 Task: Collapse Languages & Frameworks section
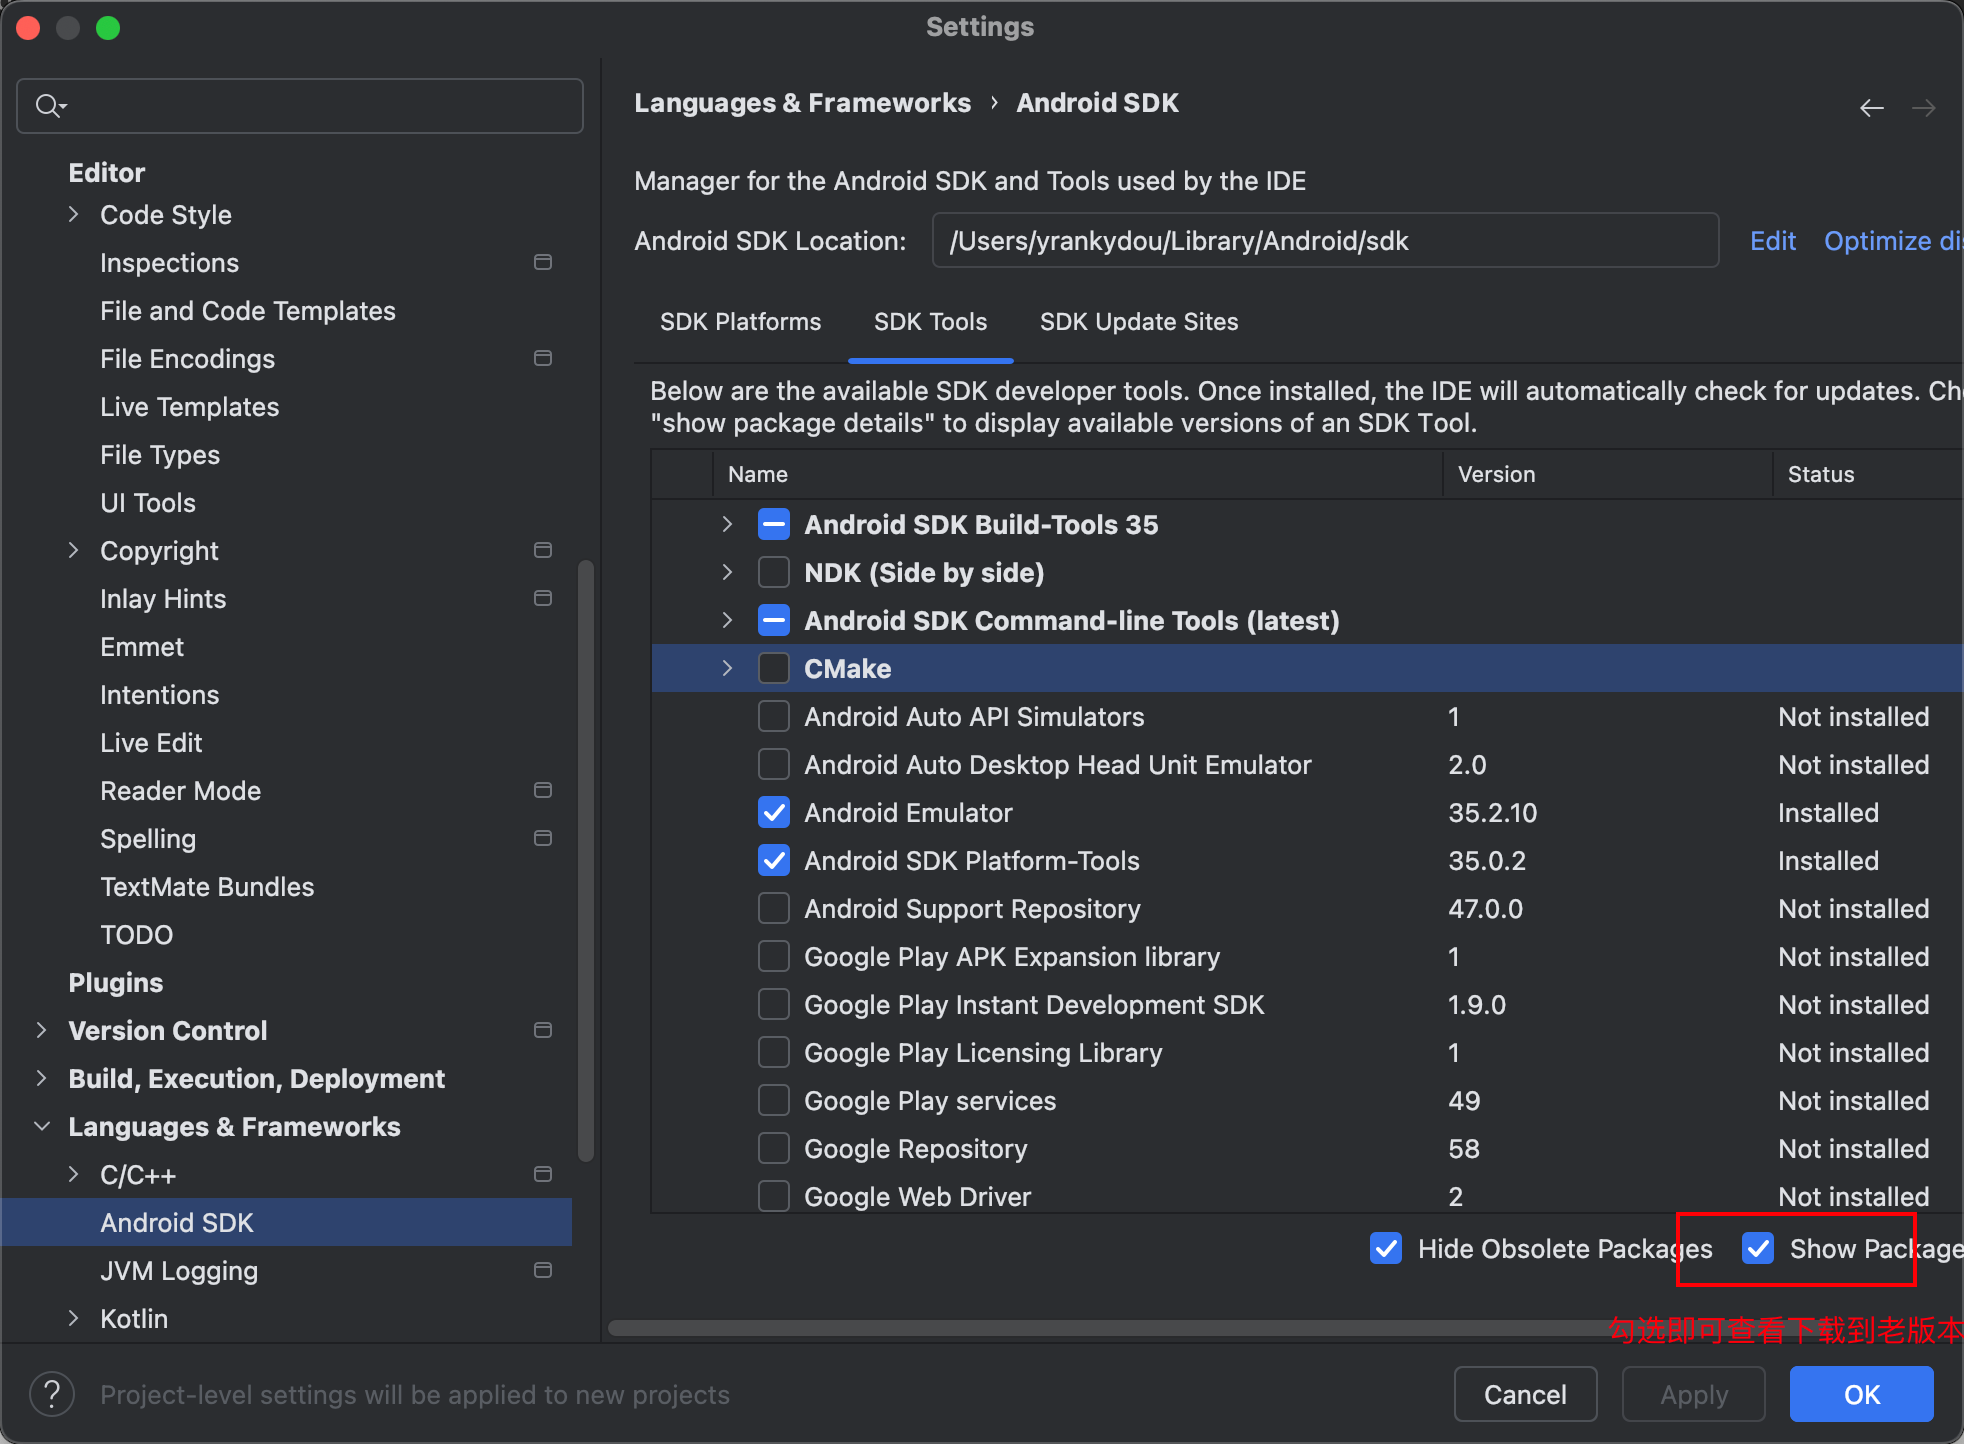click(x=41, y=1126)
